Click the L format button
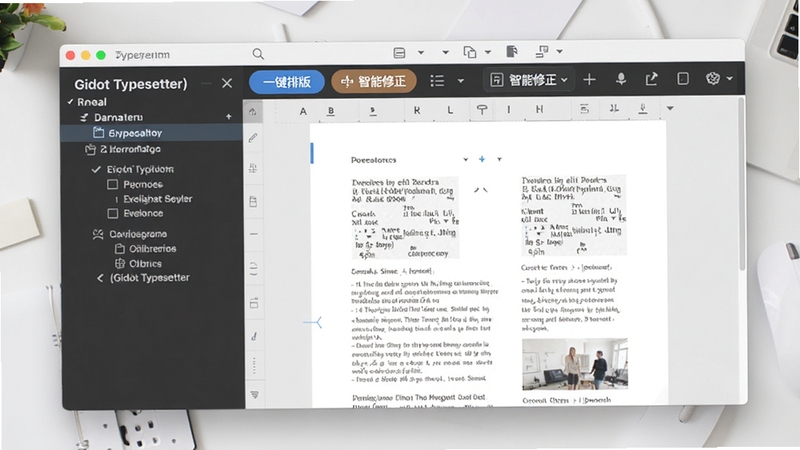This screenshot has height=450, width=800. [x=450, y=110]
